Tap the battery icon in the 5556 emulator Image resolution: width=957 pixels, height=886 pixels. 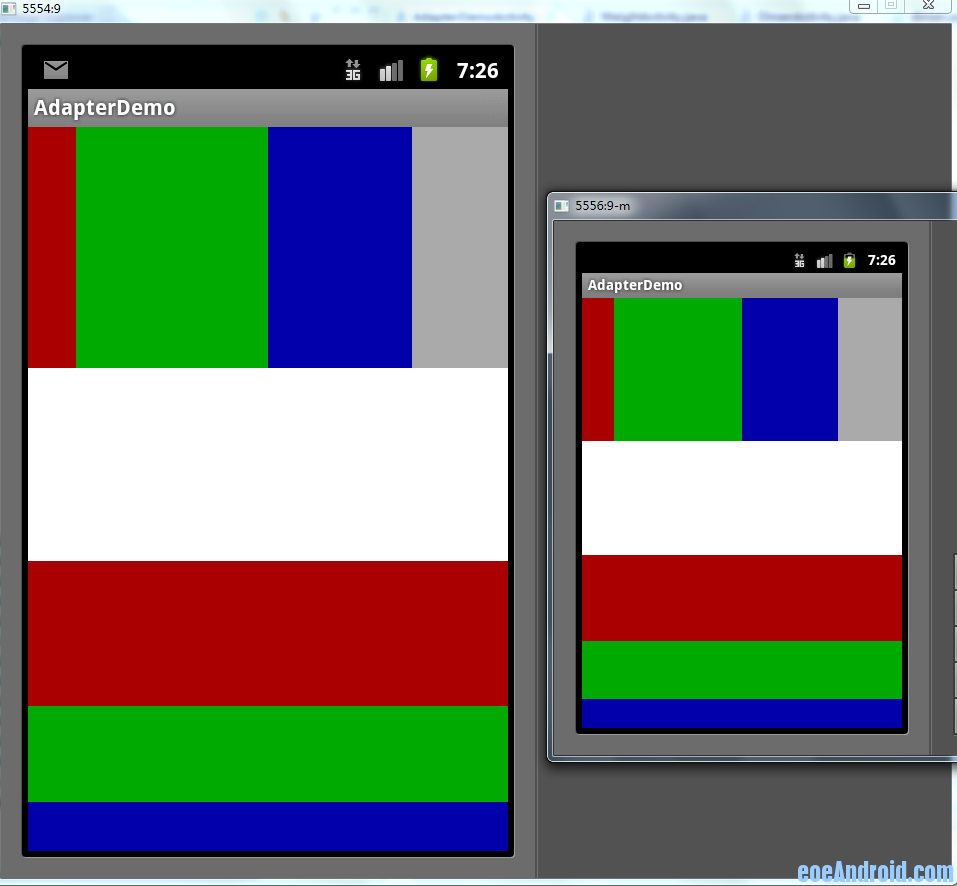tap(849, 260)
